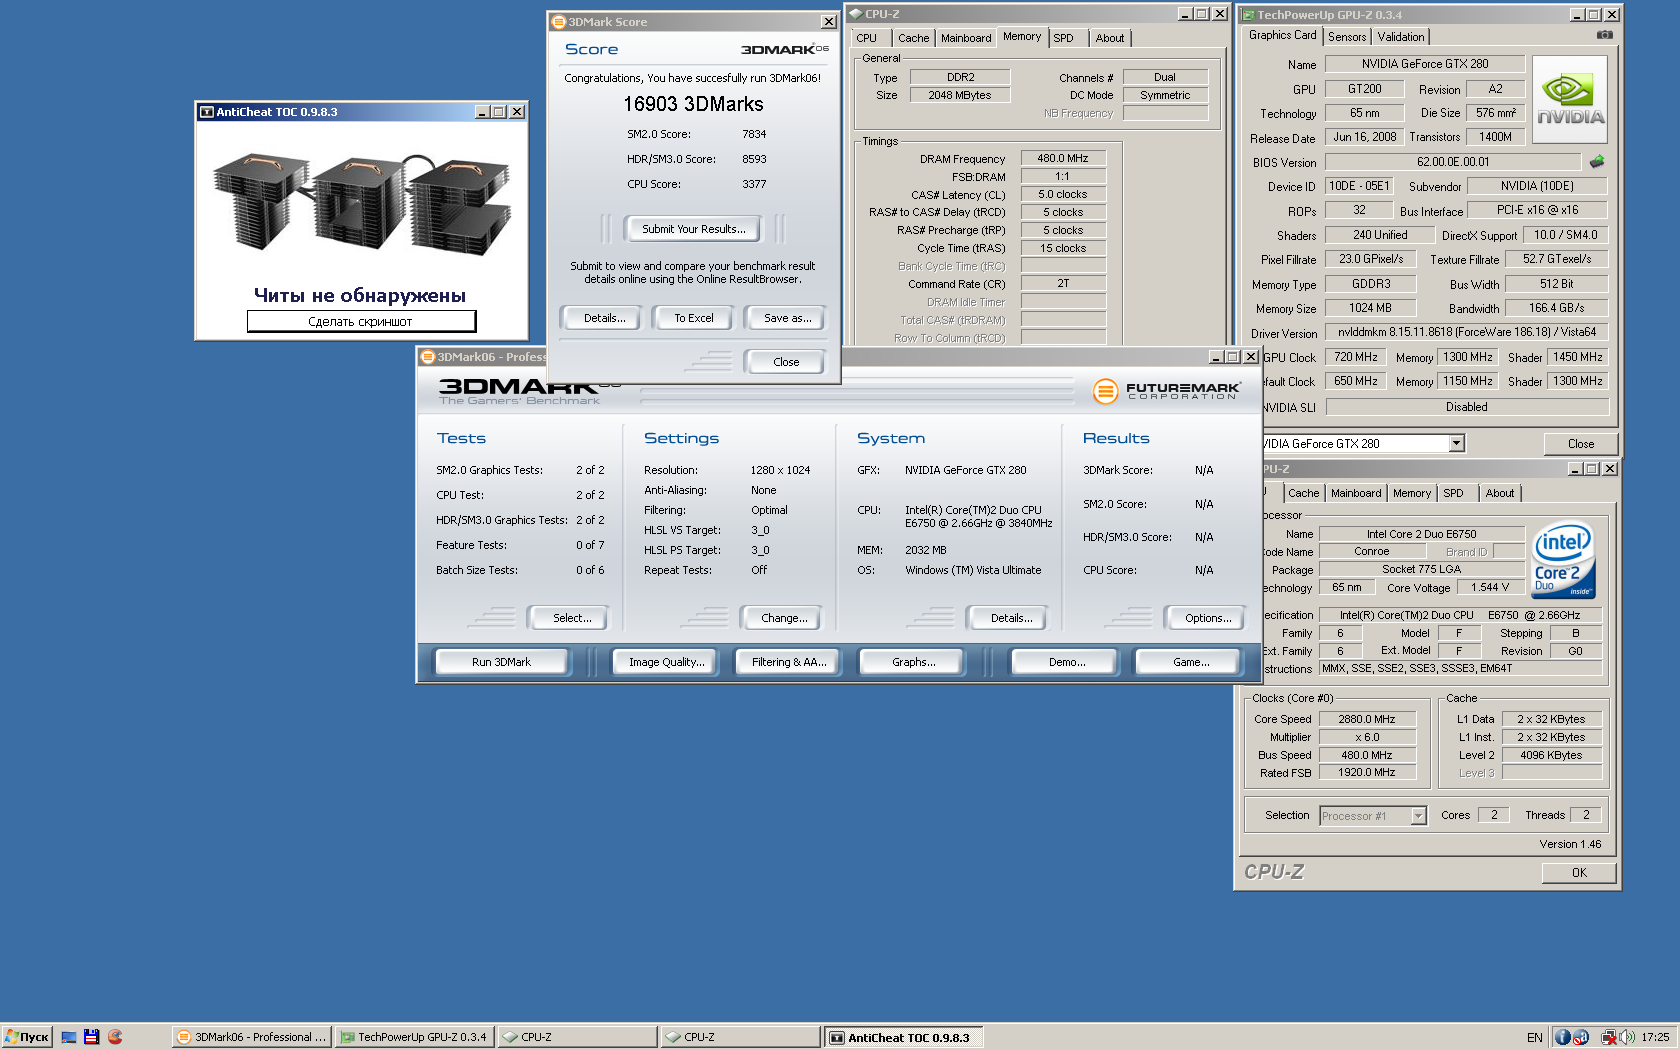
Task: Click the GPU-Z title bar icon
Action: click(1249, 14)
